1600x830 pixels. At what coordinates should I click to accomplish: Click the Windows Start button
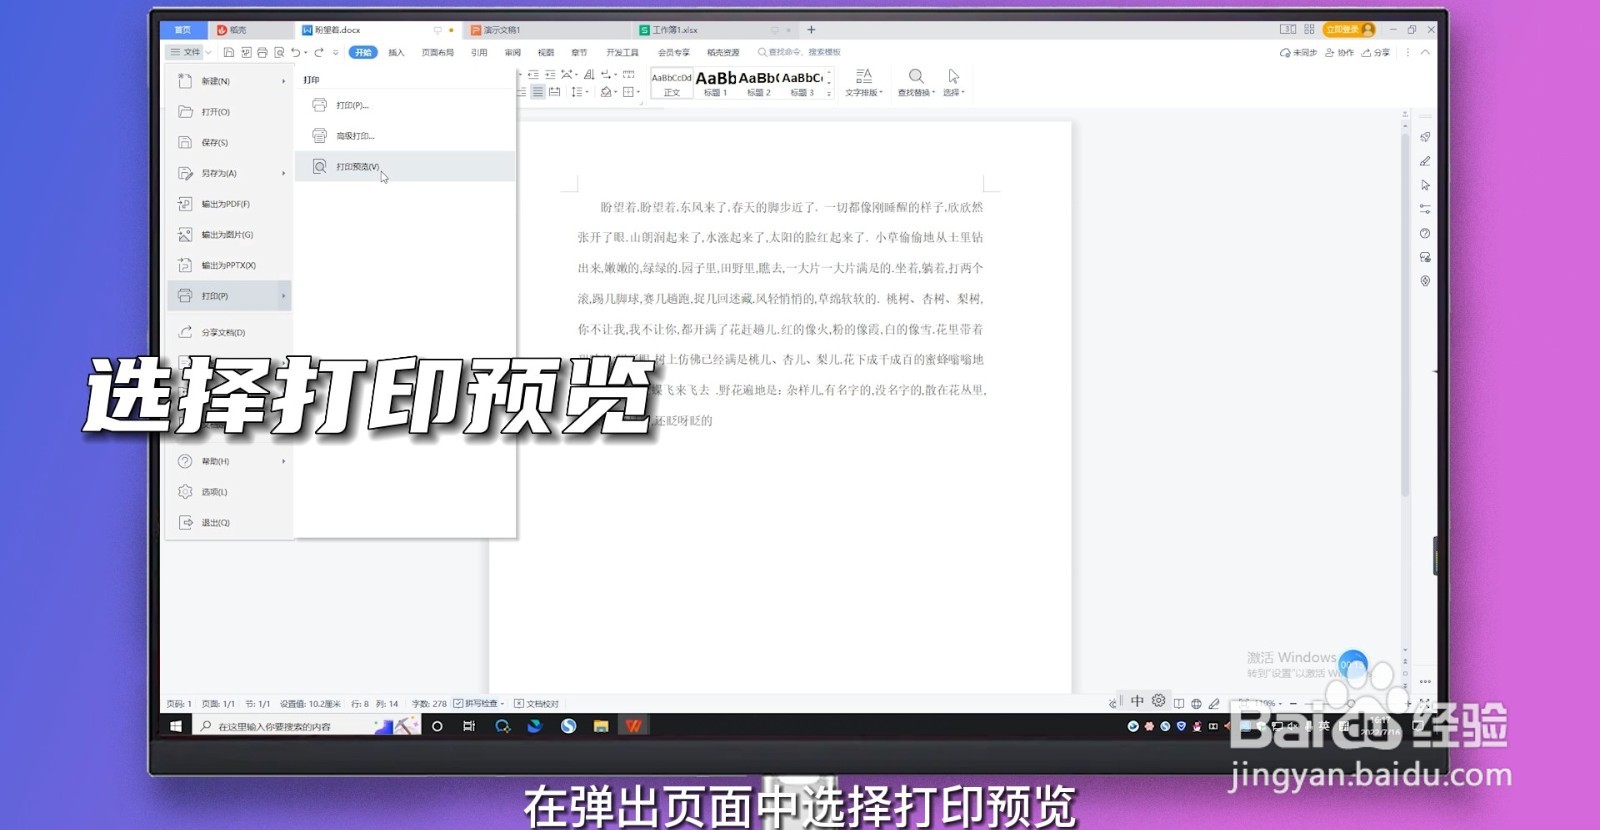[x=176, y=726]
